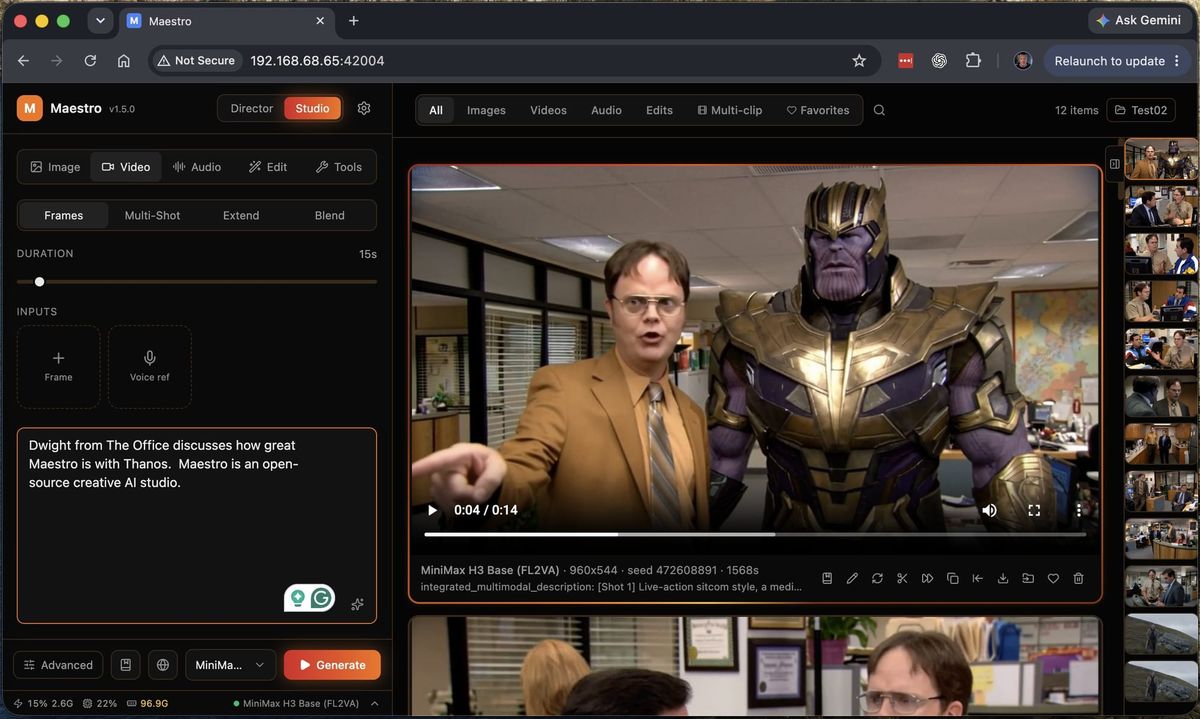Open the video player three-dot menu
Image resolution: width=1200 pixels, height=719 pixels.
(1078, 510)
